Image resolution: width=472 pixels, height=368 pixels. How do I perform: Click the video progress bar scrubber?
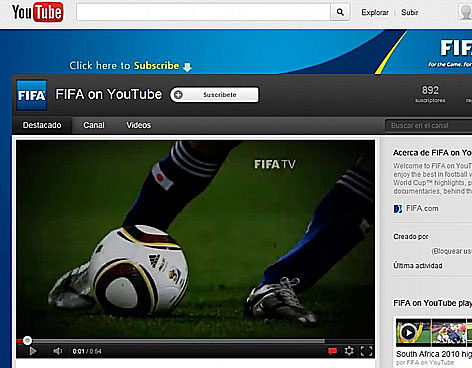[28, 340]
